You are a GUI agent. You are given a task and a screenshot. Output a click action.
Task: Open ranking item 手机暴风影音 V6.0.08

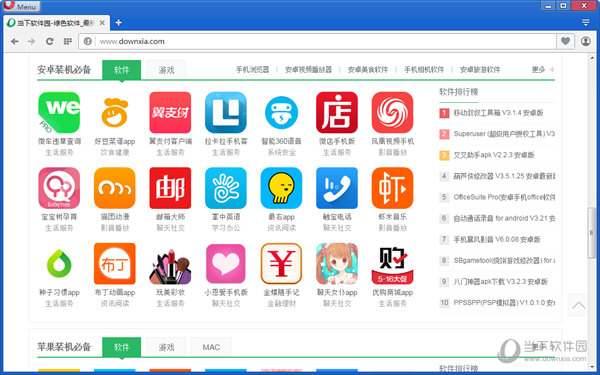pos(497,239)
